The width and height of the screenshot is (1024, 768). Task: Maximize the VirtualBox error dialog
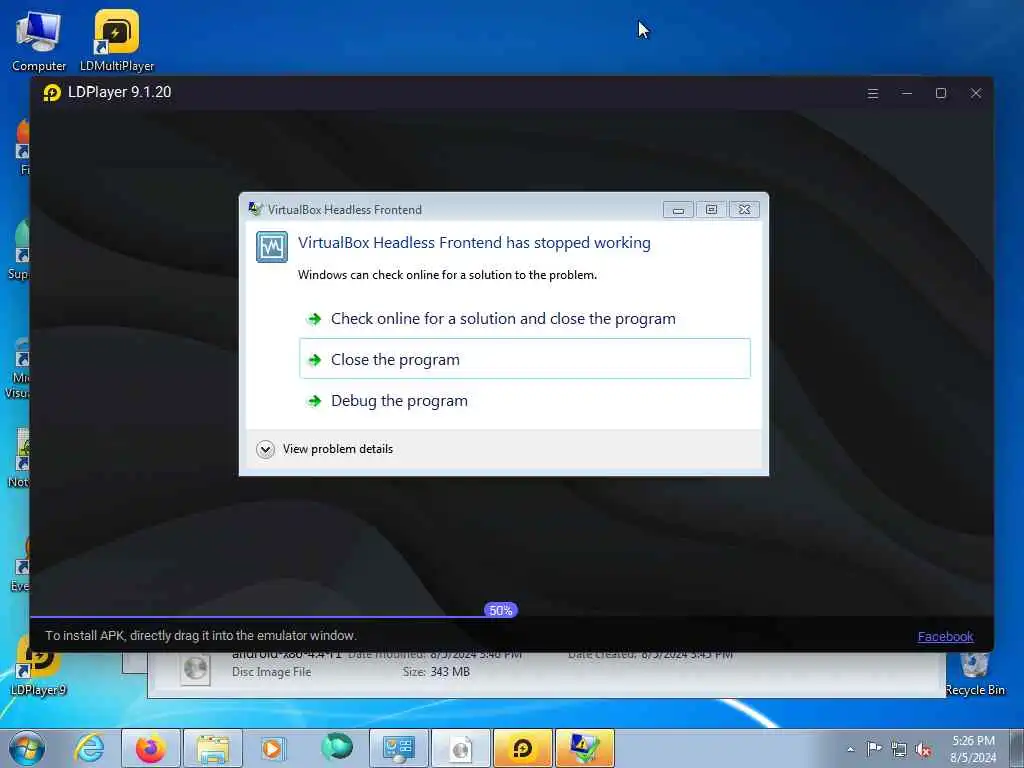711,210
